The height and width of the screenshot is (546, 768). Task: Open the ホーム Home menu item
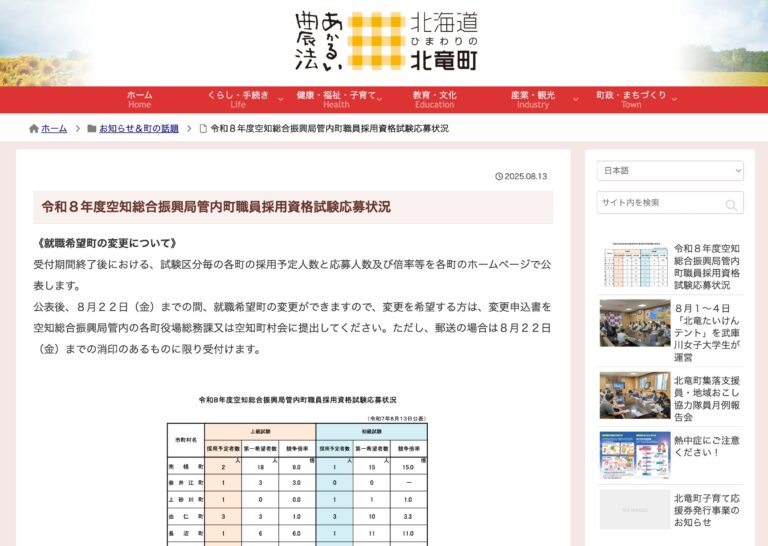point(140,99)
